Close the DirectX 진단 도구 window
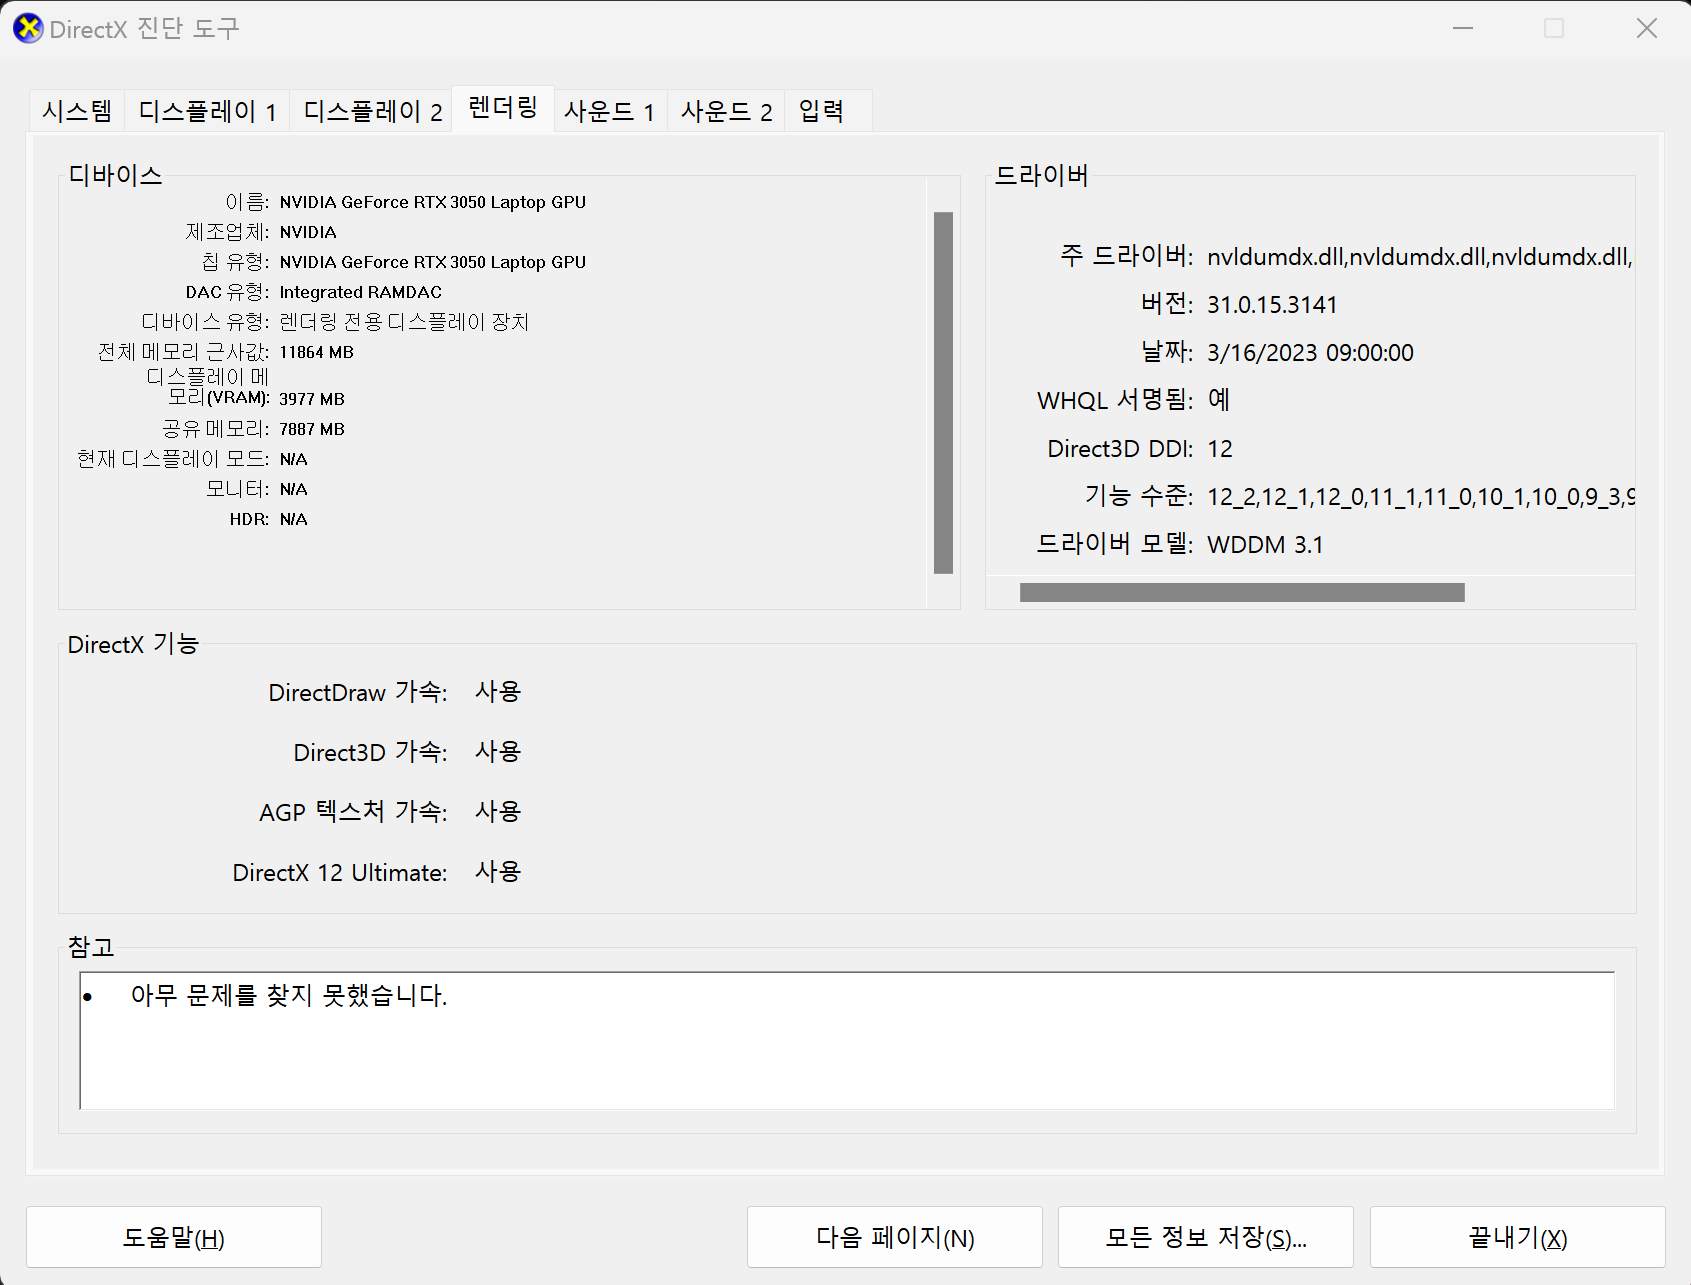This screenshot has height=1285, width=1691. click(x=1646, y=28)
